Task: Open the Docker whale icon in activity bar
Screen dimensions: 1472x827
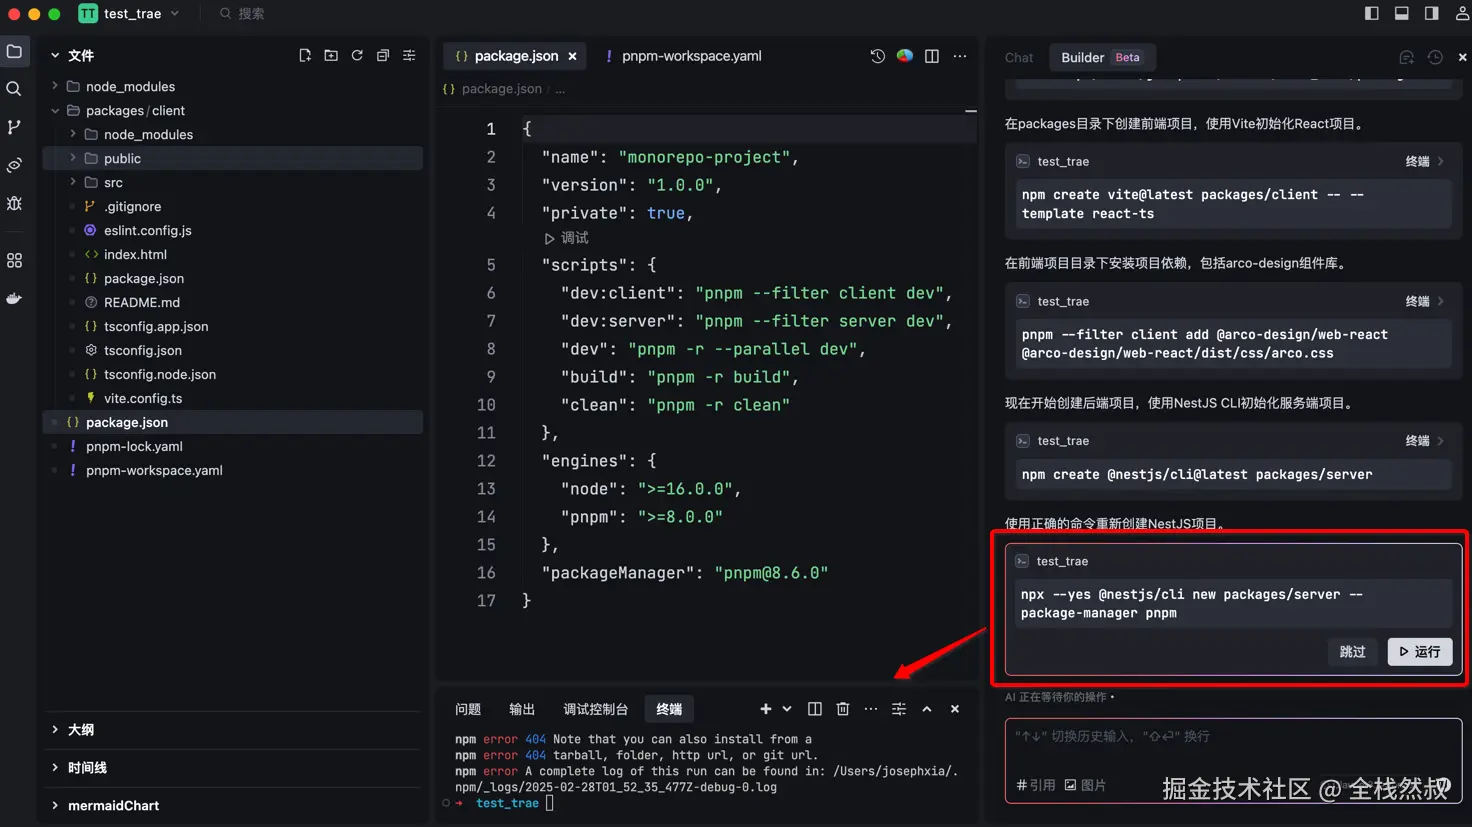Action: tap(14, 298)
